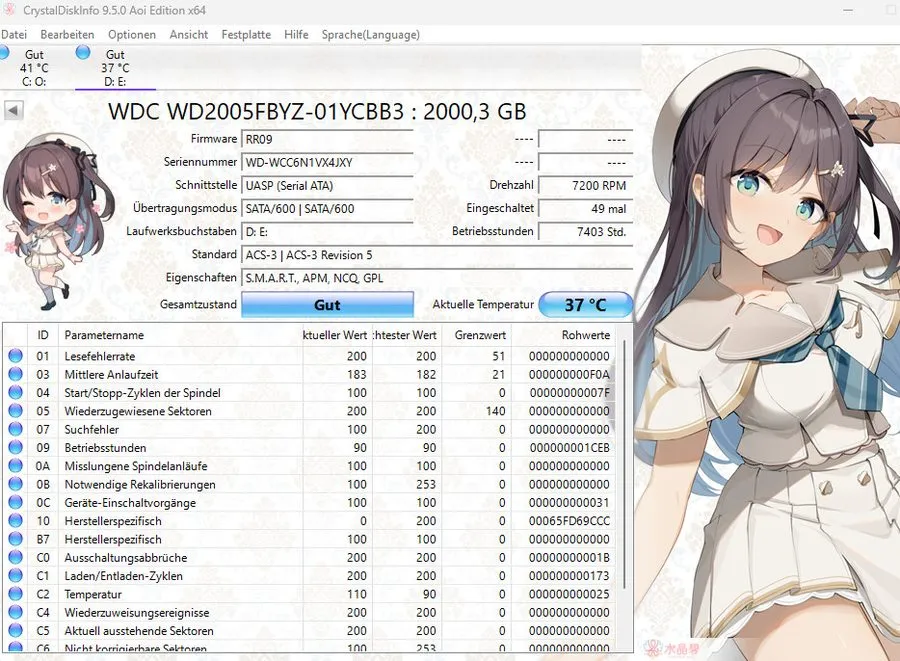Minimize the CrystalDiskInfo window

(848, 10)
